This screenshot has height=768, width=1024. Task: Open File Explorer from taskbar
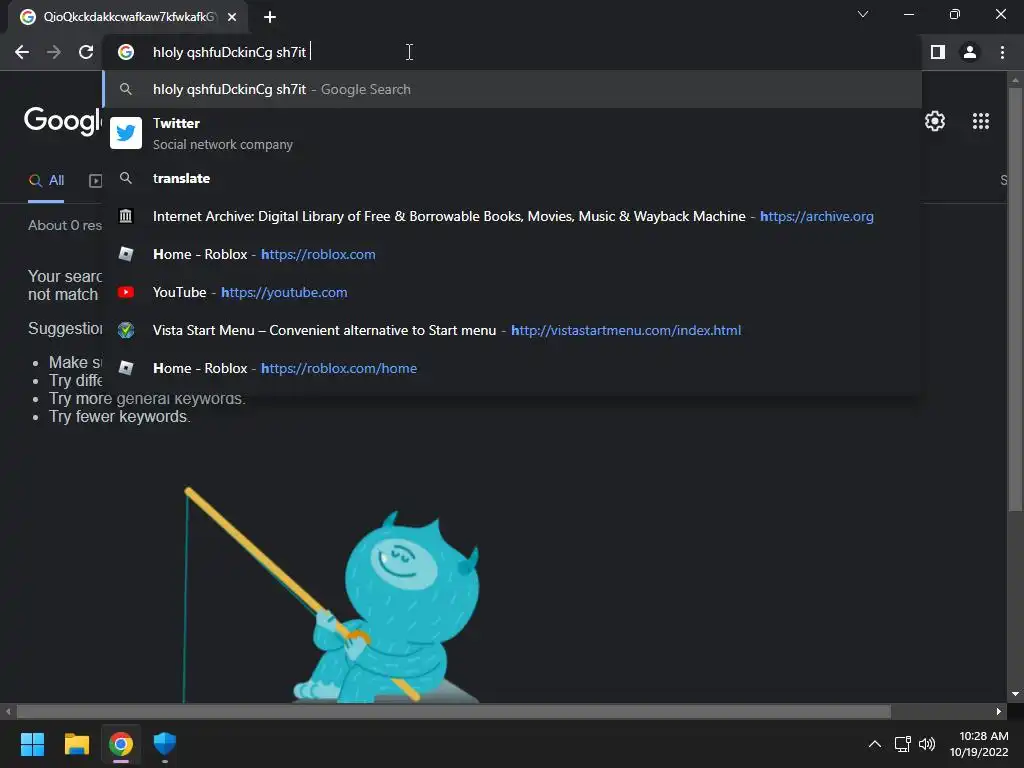point(76,744)
